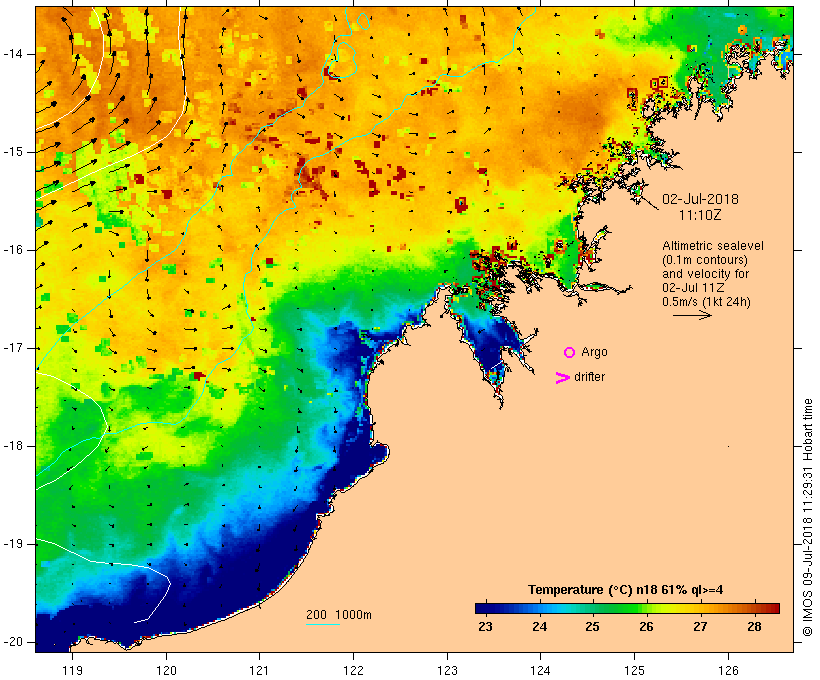This screenshot has height=680, width=820.
Task: Click the longitude axis label '121'
Action: 259,670
